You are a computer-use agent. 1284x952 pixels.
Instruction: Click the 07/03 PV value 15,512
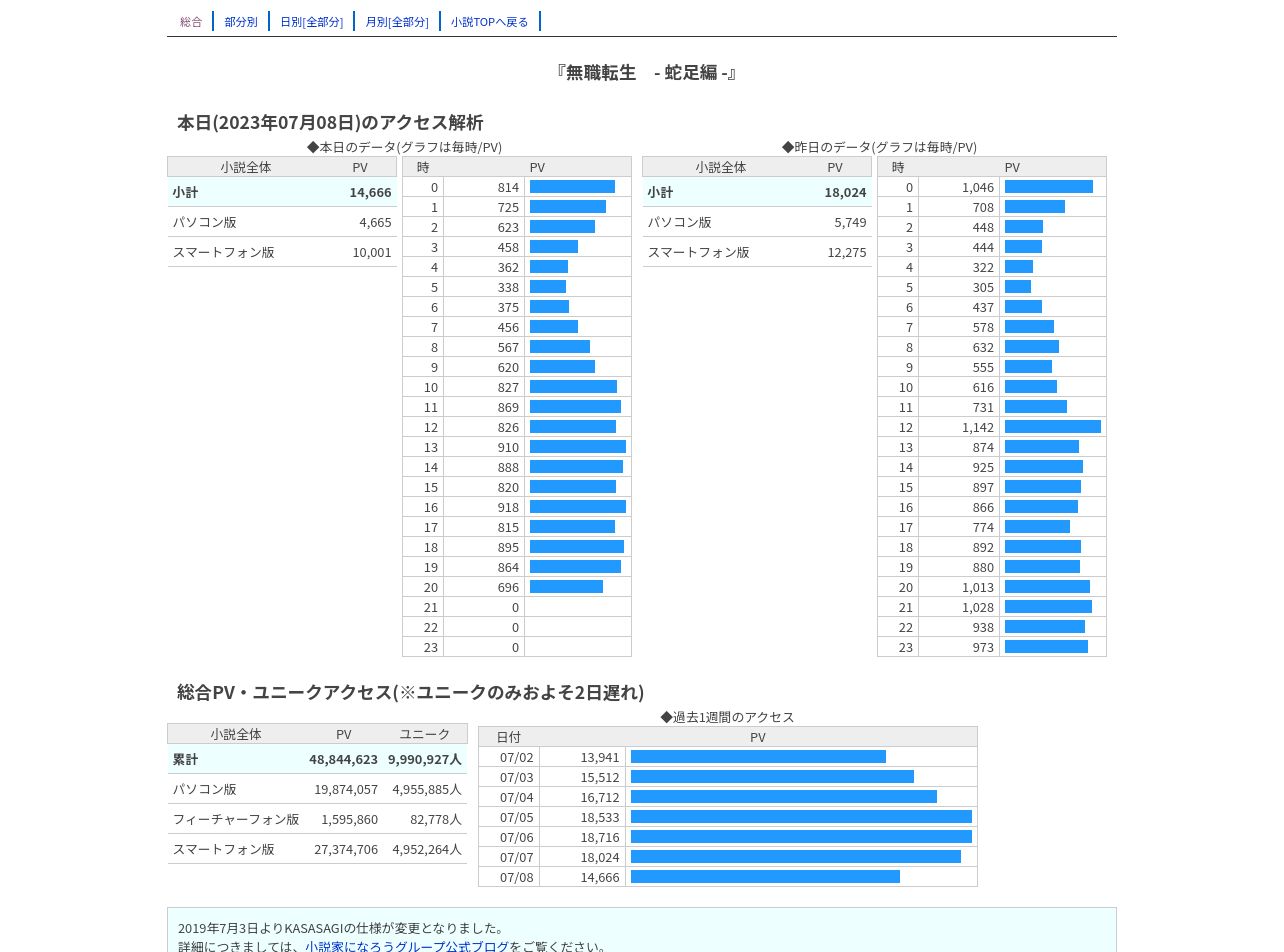(x=600, y=777)
